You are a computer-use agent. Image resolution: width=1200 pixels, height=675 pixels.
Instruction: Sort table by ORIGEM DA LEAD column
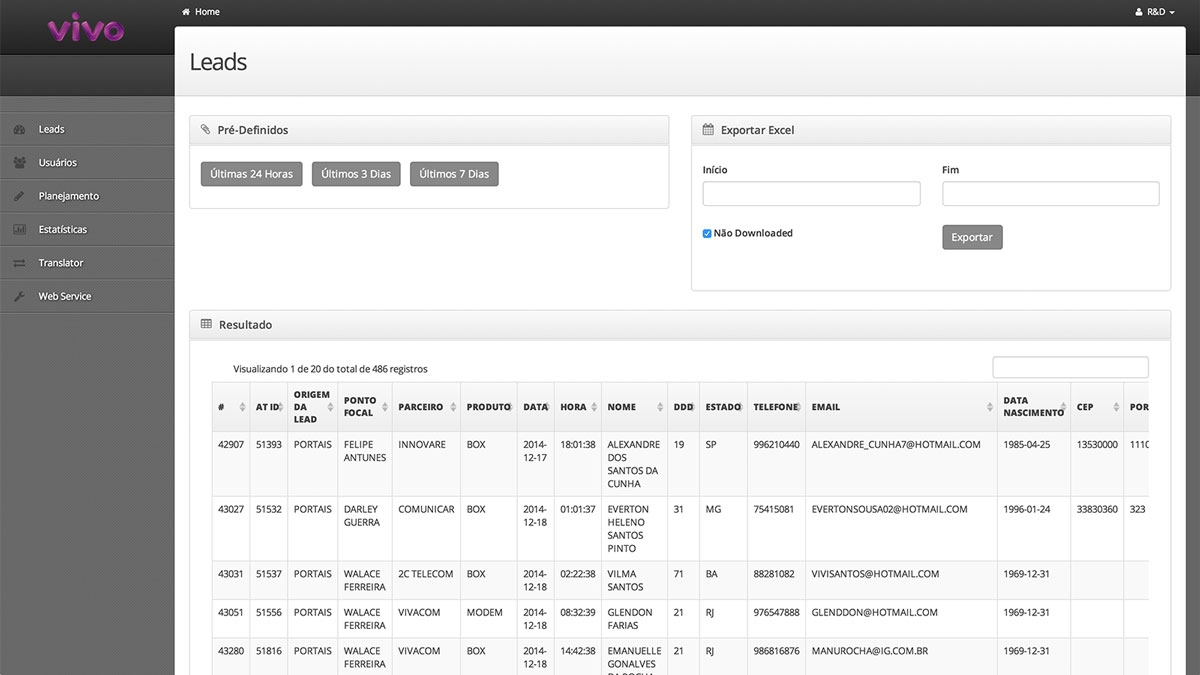pos(312,407)
